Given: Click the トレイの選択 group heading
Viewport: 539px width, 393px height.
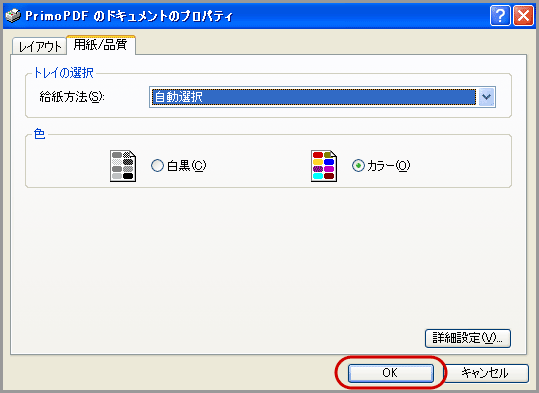Looking at the screenshot, I should pyautogui.click(x=63, y=73).
